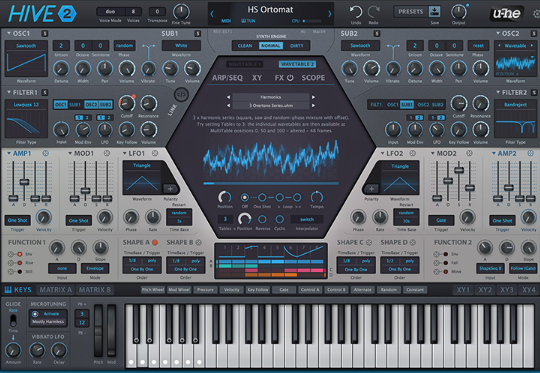This screenshot has height=373, width=540.
Task: Open voice mode duo dropdown
Action: click(110, 11)
